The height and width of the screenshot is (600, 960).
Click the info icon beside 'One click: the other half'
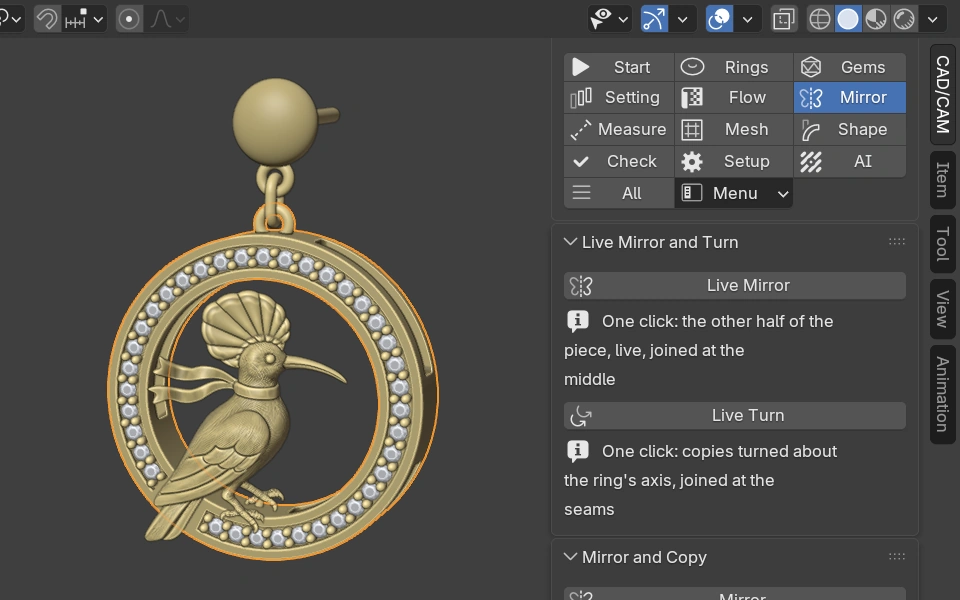pos(577,321)
